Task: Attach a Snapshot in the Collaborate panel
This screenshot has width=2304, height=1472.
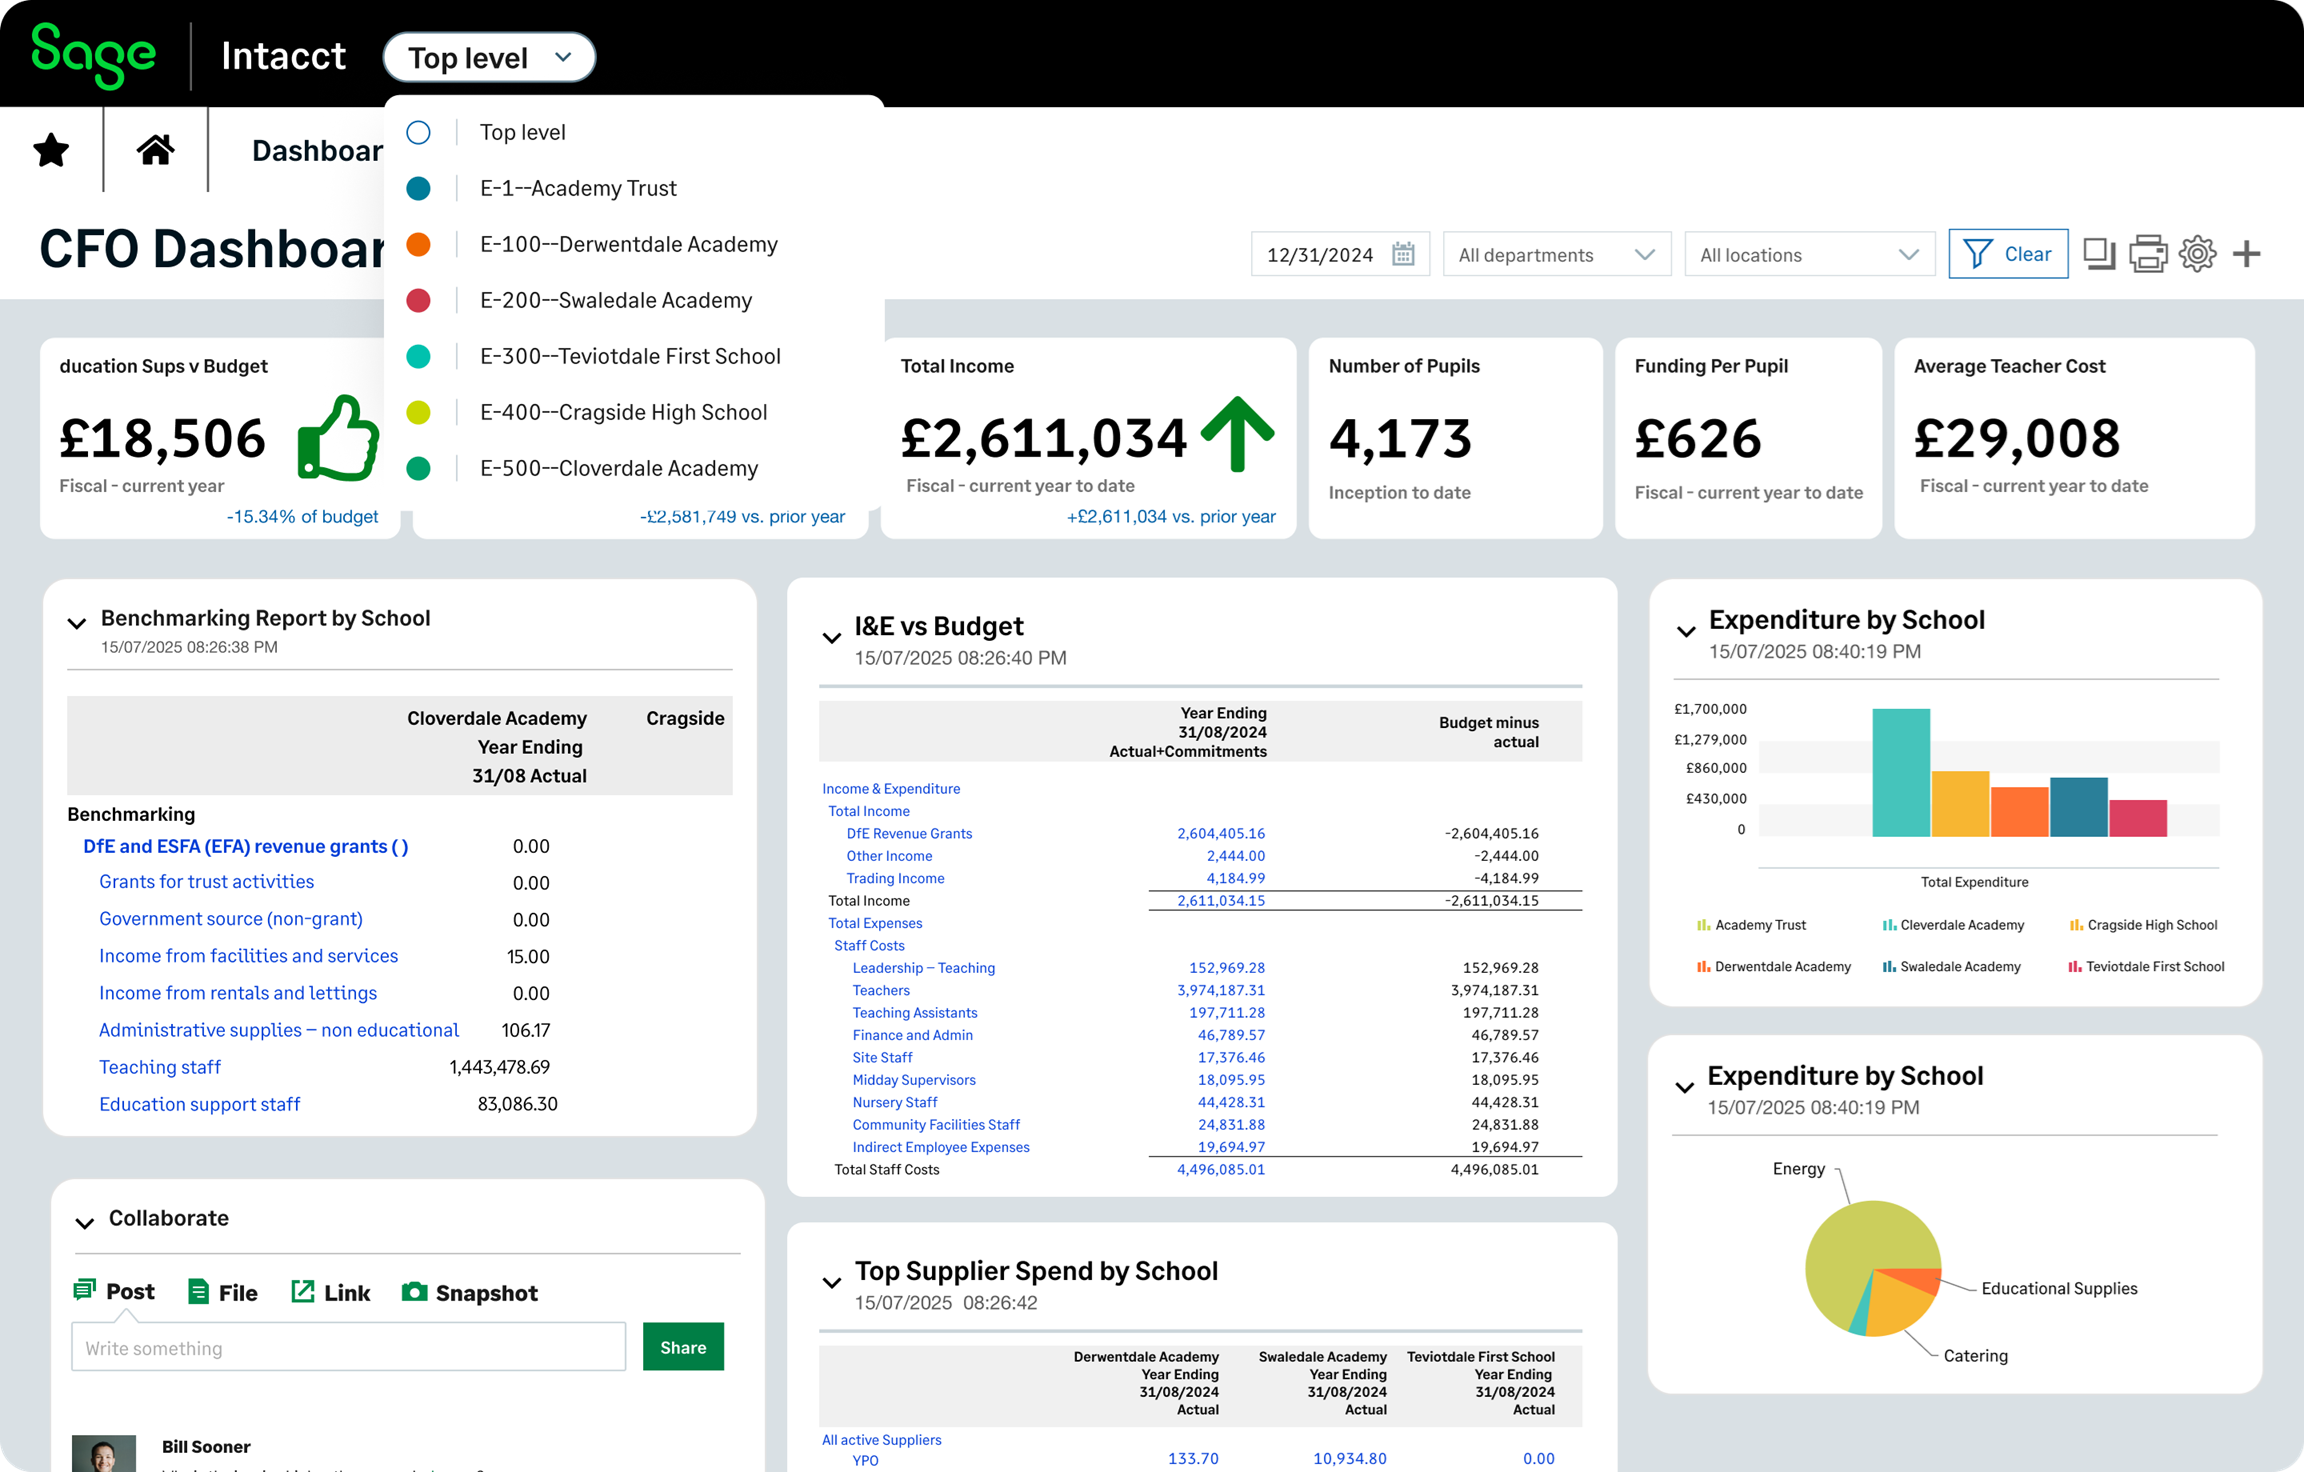Action: [470, 1291]
